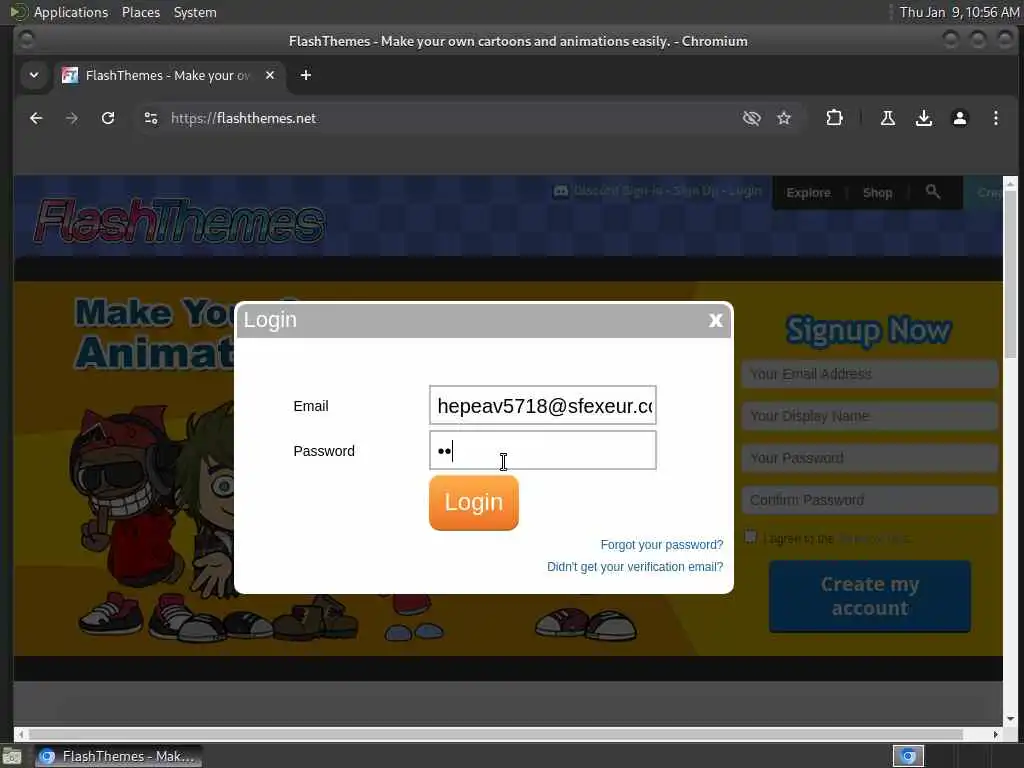The image size is (1024, 768).
Task: Open site information icon in address bar
Action: pos(151,118)
